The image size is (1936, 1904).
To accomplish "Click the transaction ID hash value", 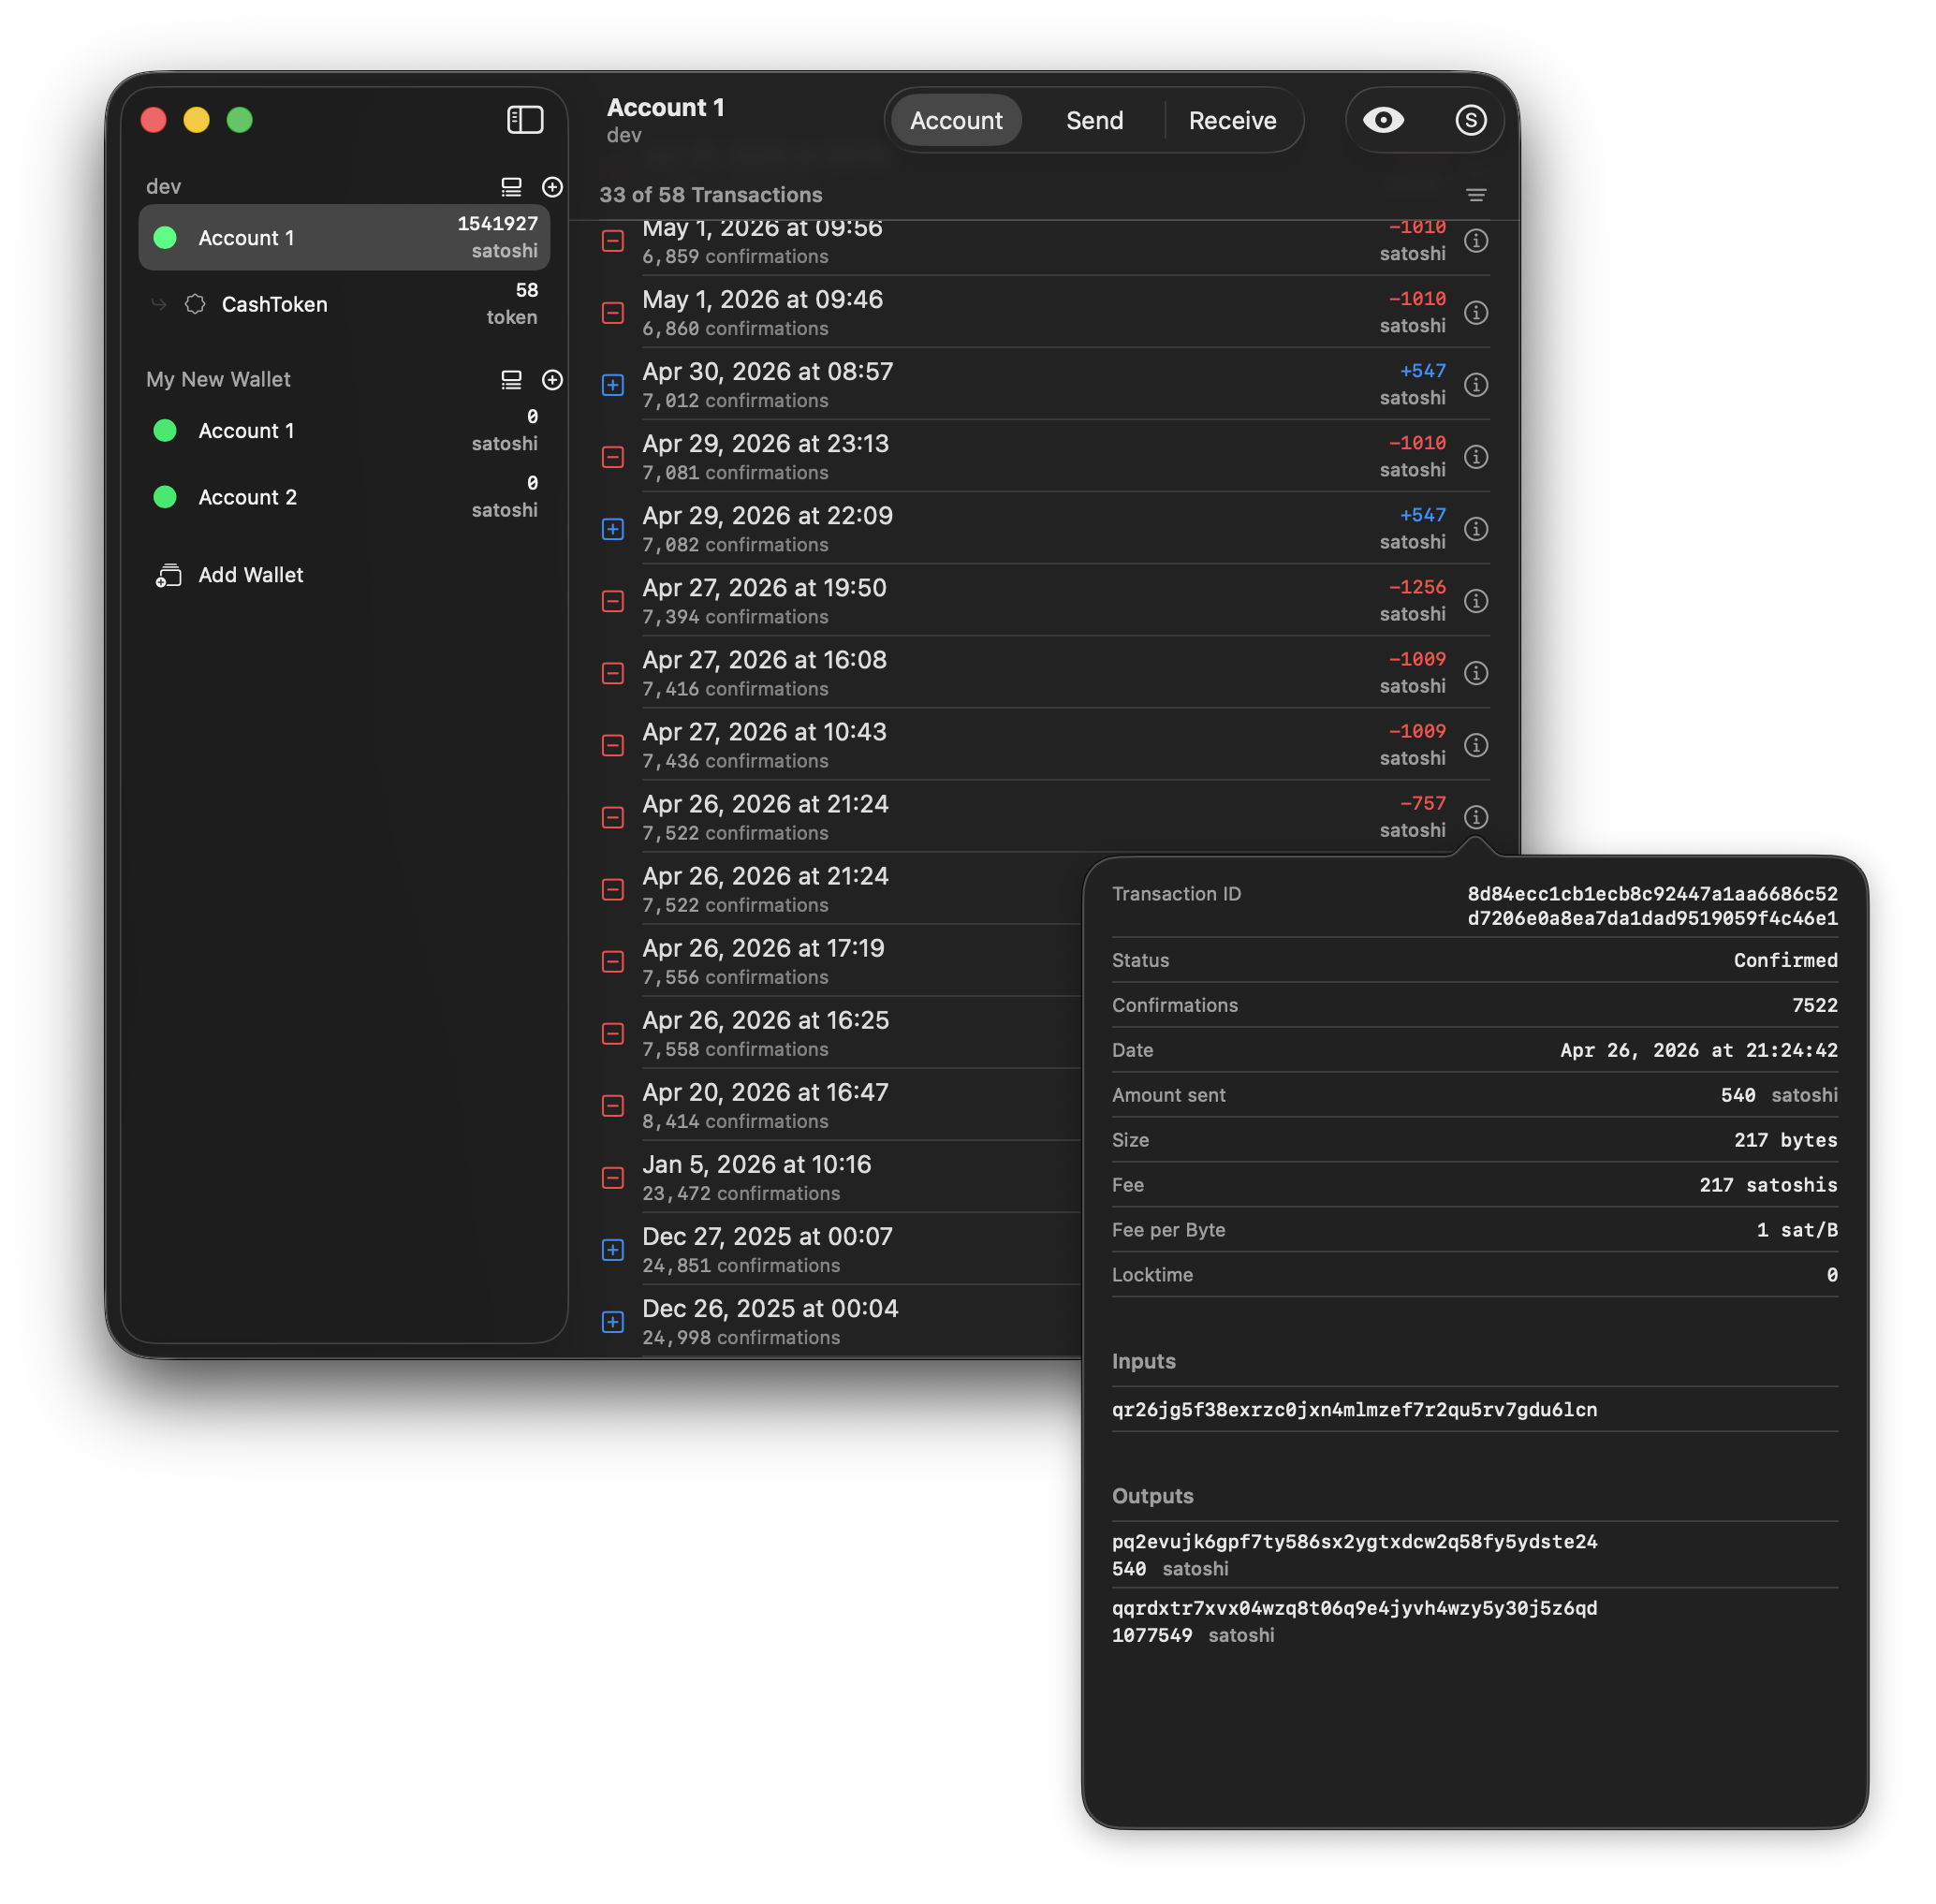I will pos(1652,906).
